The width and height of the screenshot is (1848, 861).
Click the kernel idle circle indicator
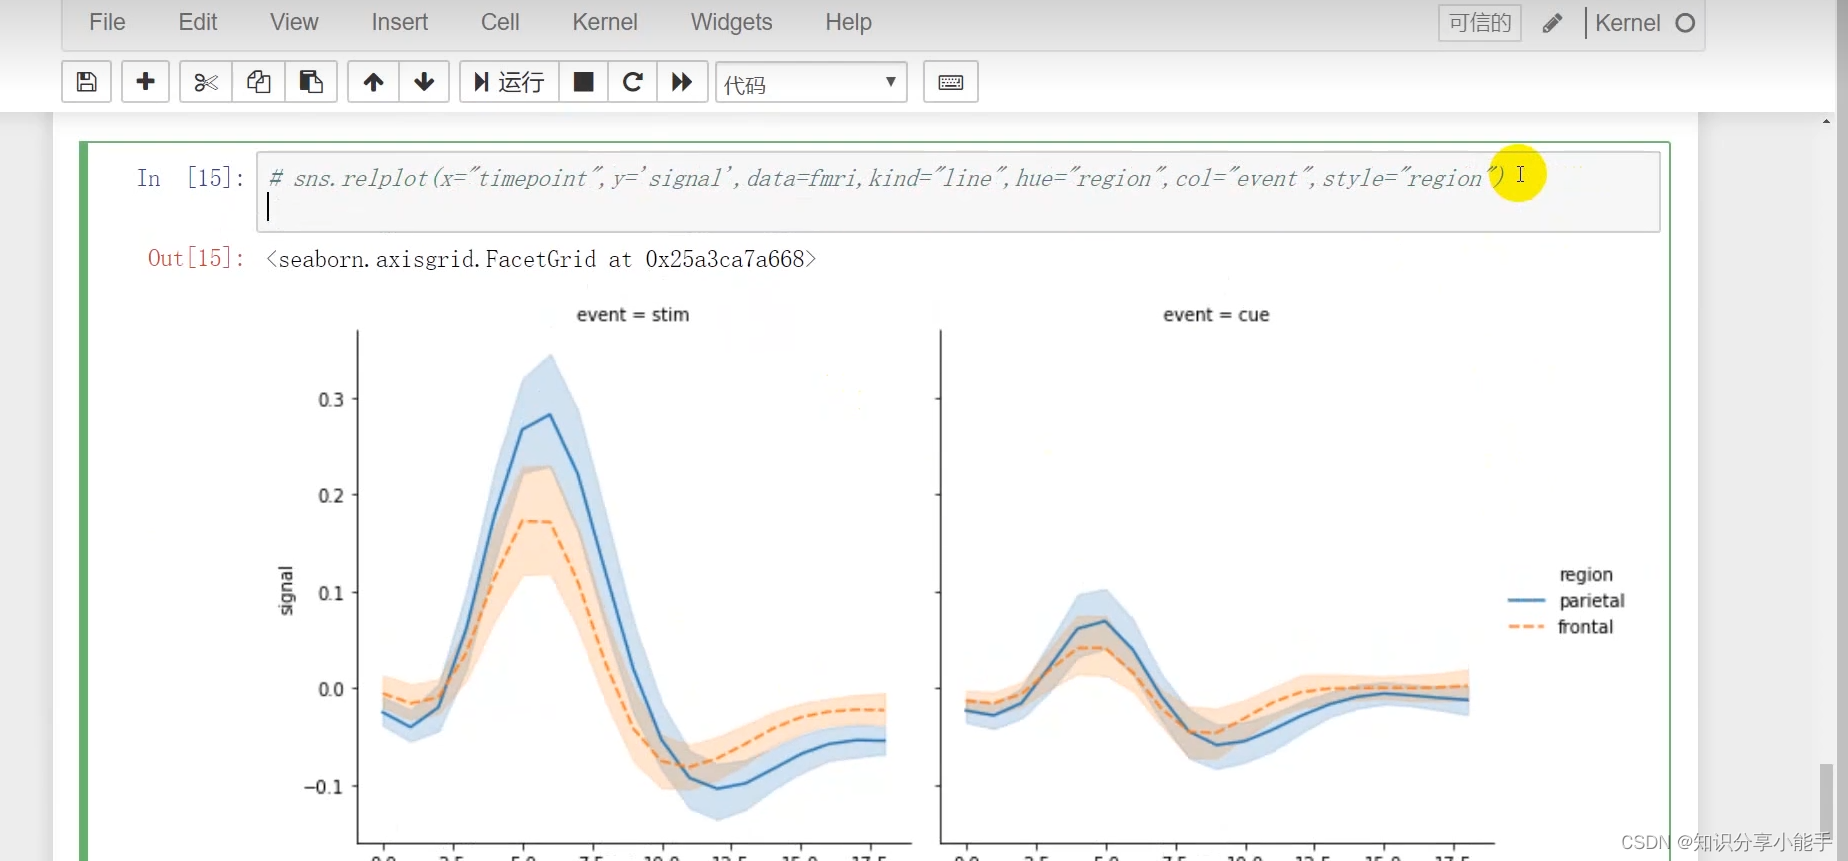pos(1685,23)
